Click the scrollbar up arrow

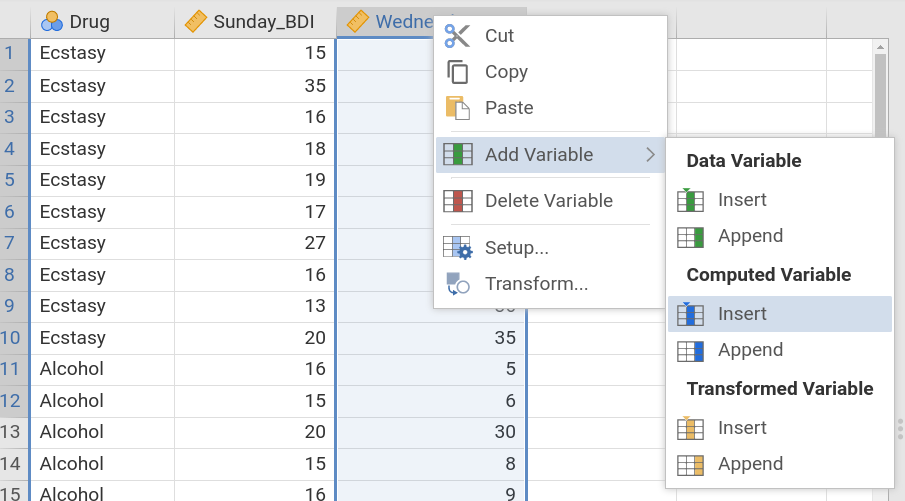tap(880, 47)
